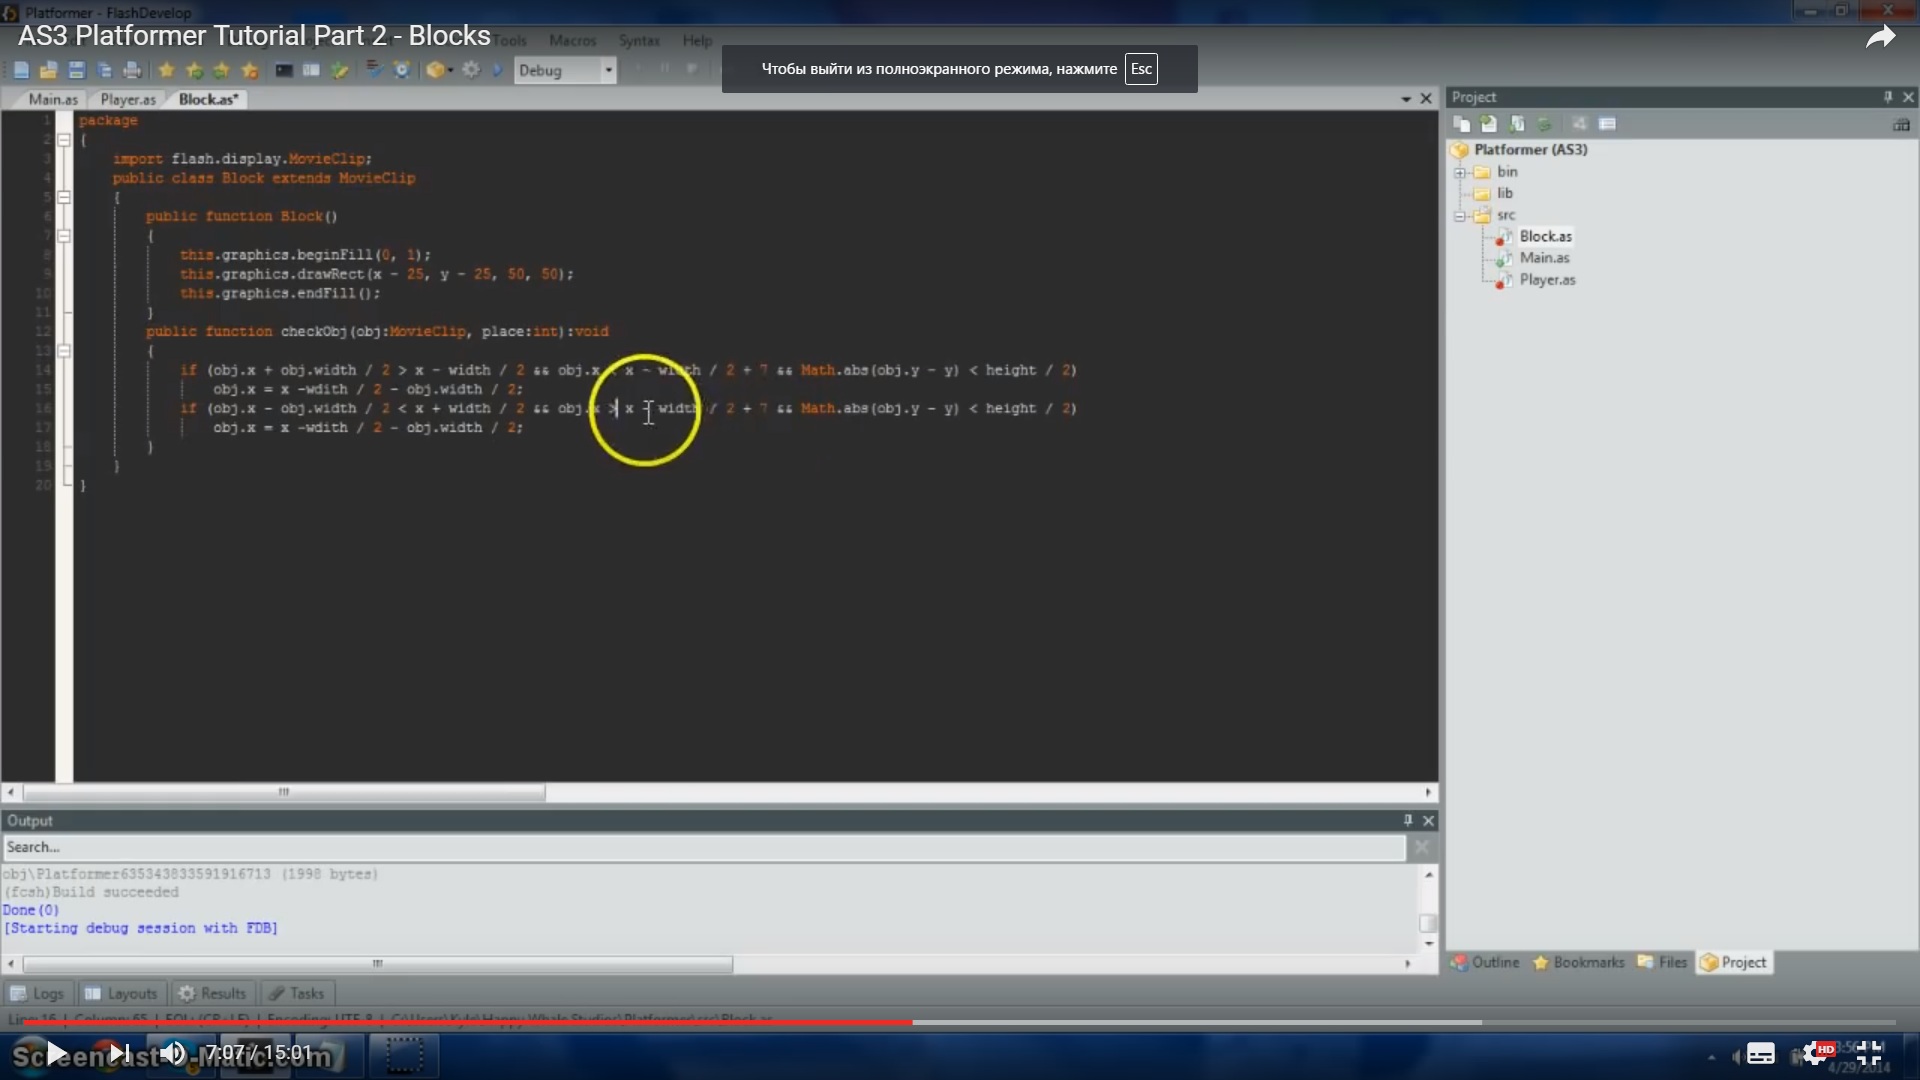
Task: Select the Block.as* editor tab
Action: [x=208, y=99]
